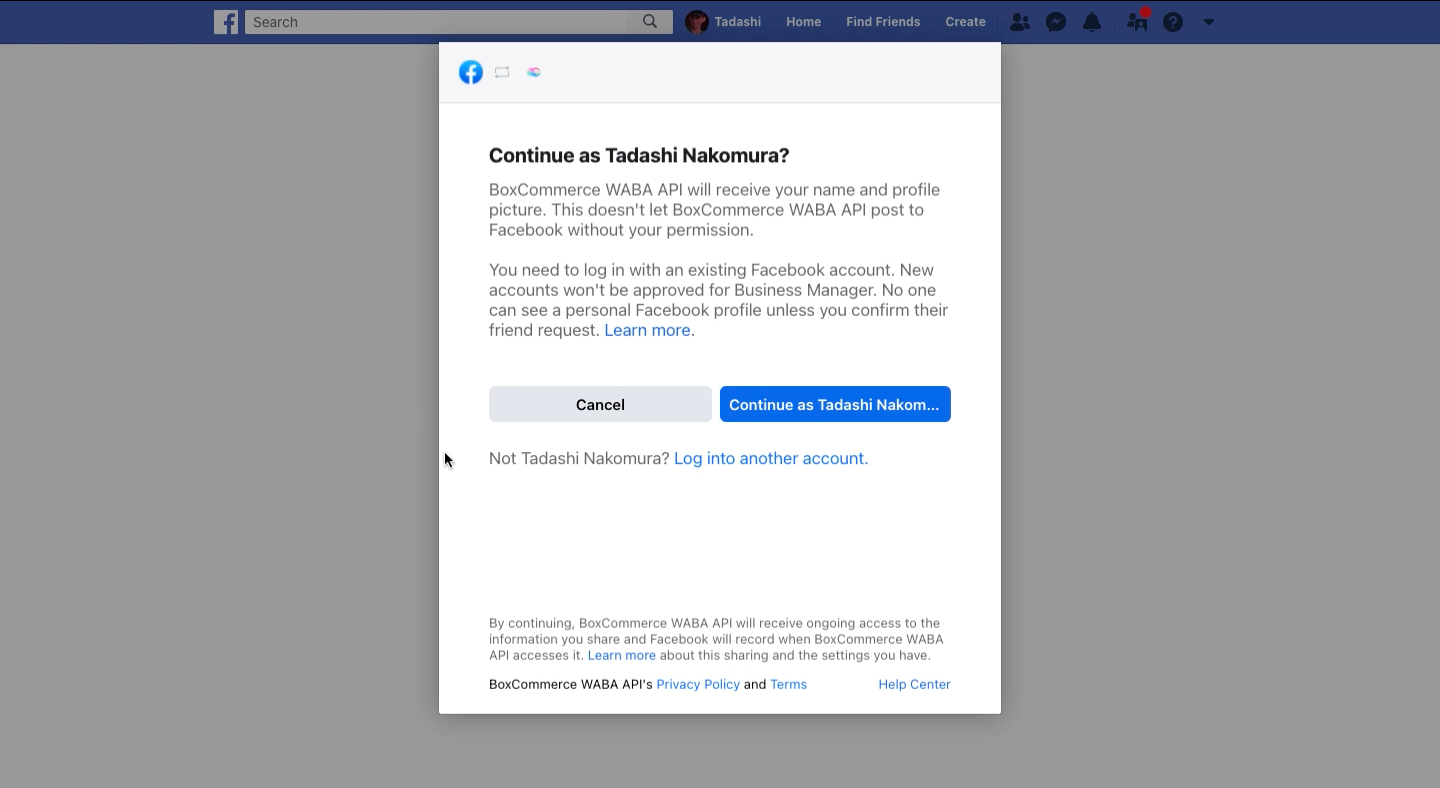Image resolution: width=1440 pixels, height=788 pixels.
Task: Focus the Facebook Search field
Action: 437,22
